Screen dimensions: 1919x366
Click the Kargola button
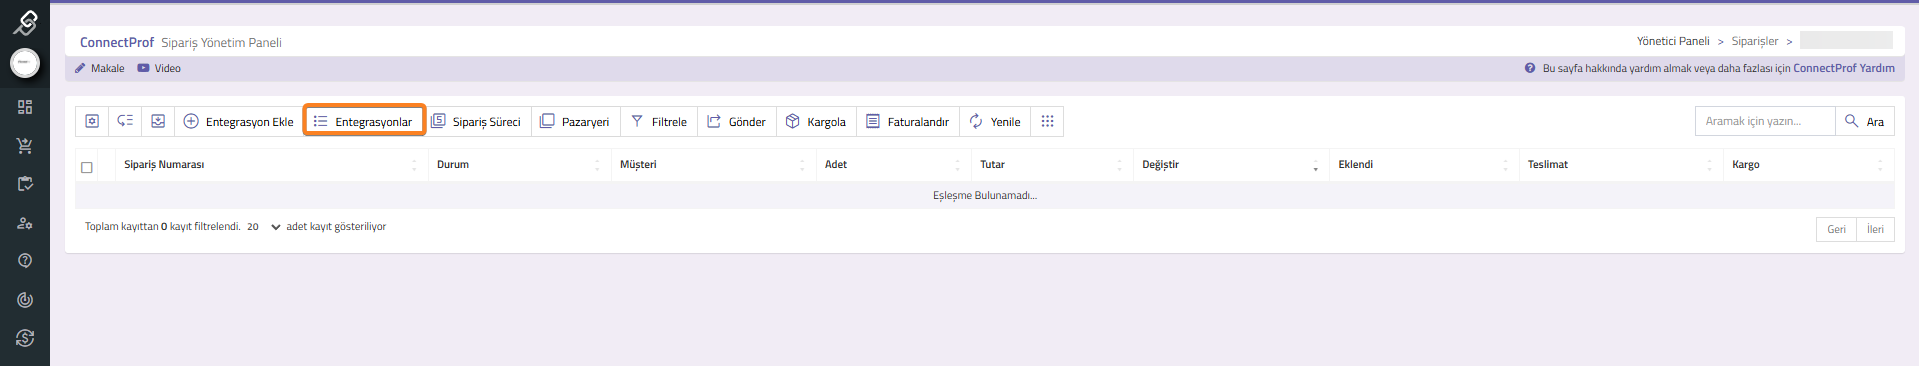click(816, 121)
